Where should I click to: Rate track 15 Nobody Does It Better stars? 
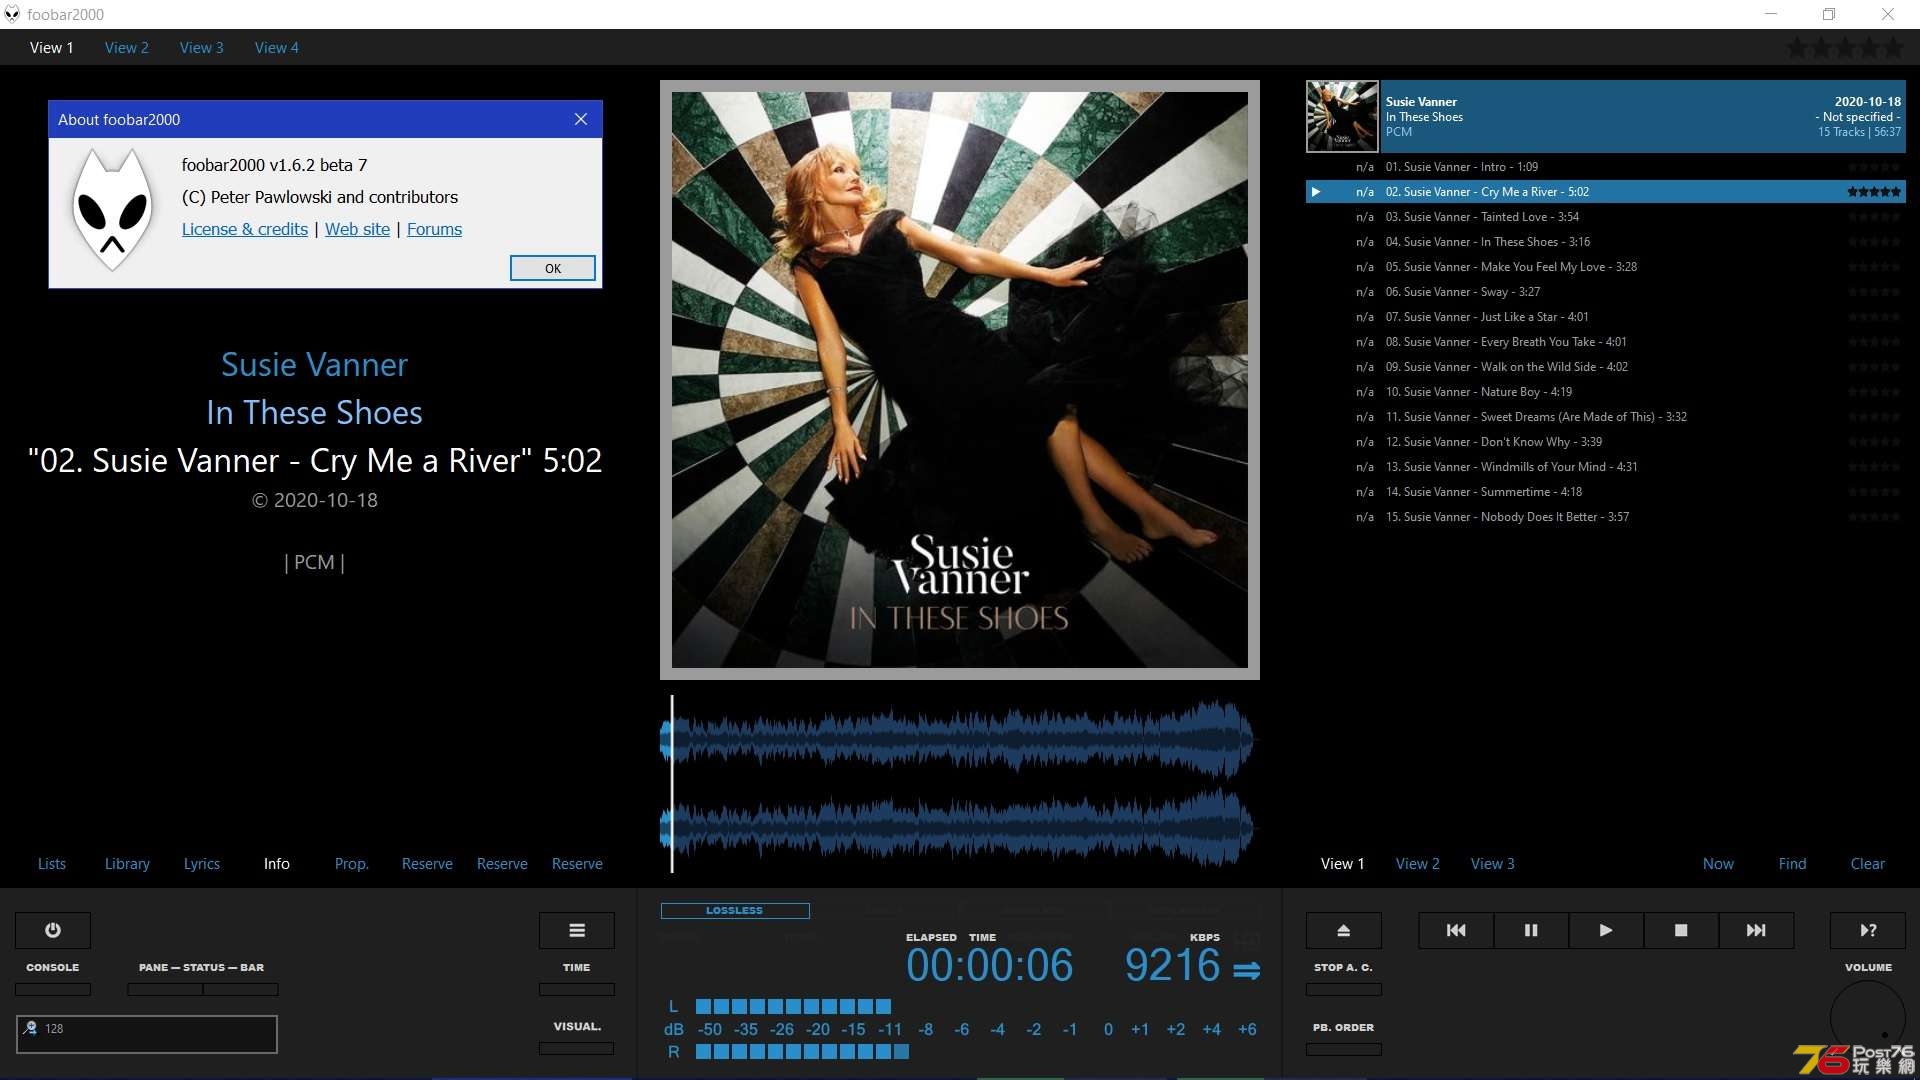point(1874,517)
